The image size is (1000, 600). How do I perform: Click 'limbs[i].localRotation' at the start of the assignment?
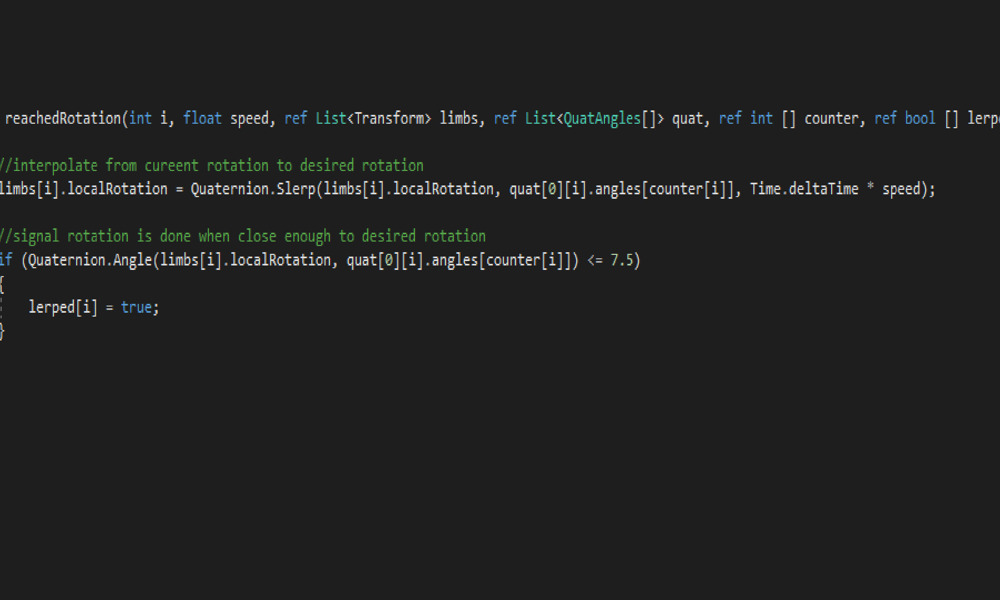(84, 189)
